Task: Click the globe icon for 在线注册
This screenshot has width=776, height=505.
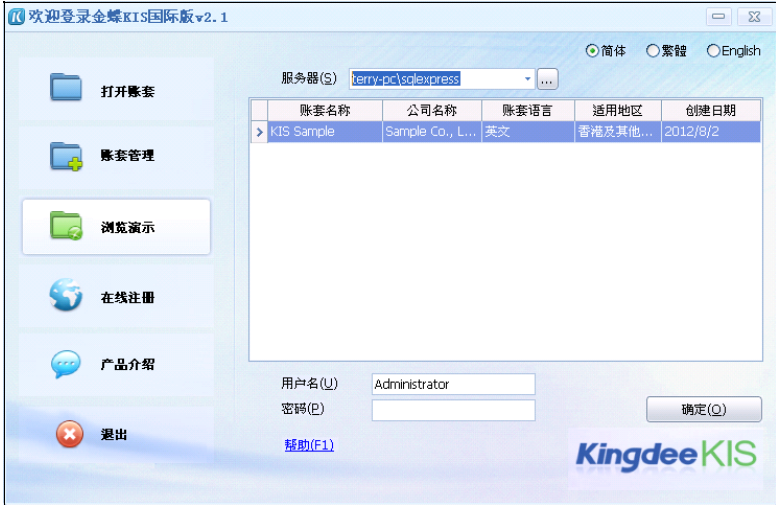Action: pyautogui.click(x=66, y=296)
